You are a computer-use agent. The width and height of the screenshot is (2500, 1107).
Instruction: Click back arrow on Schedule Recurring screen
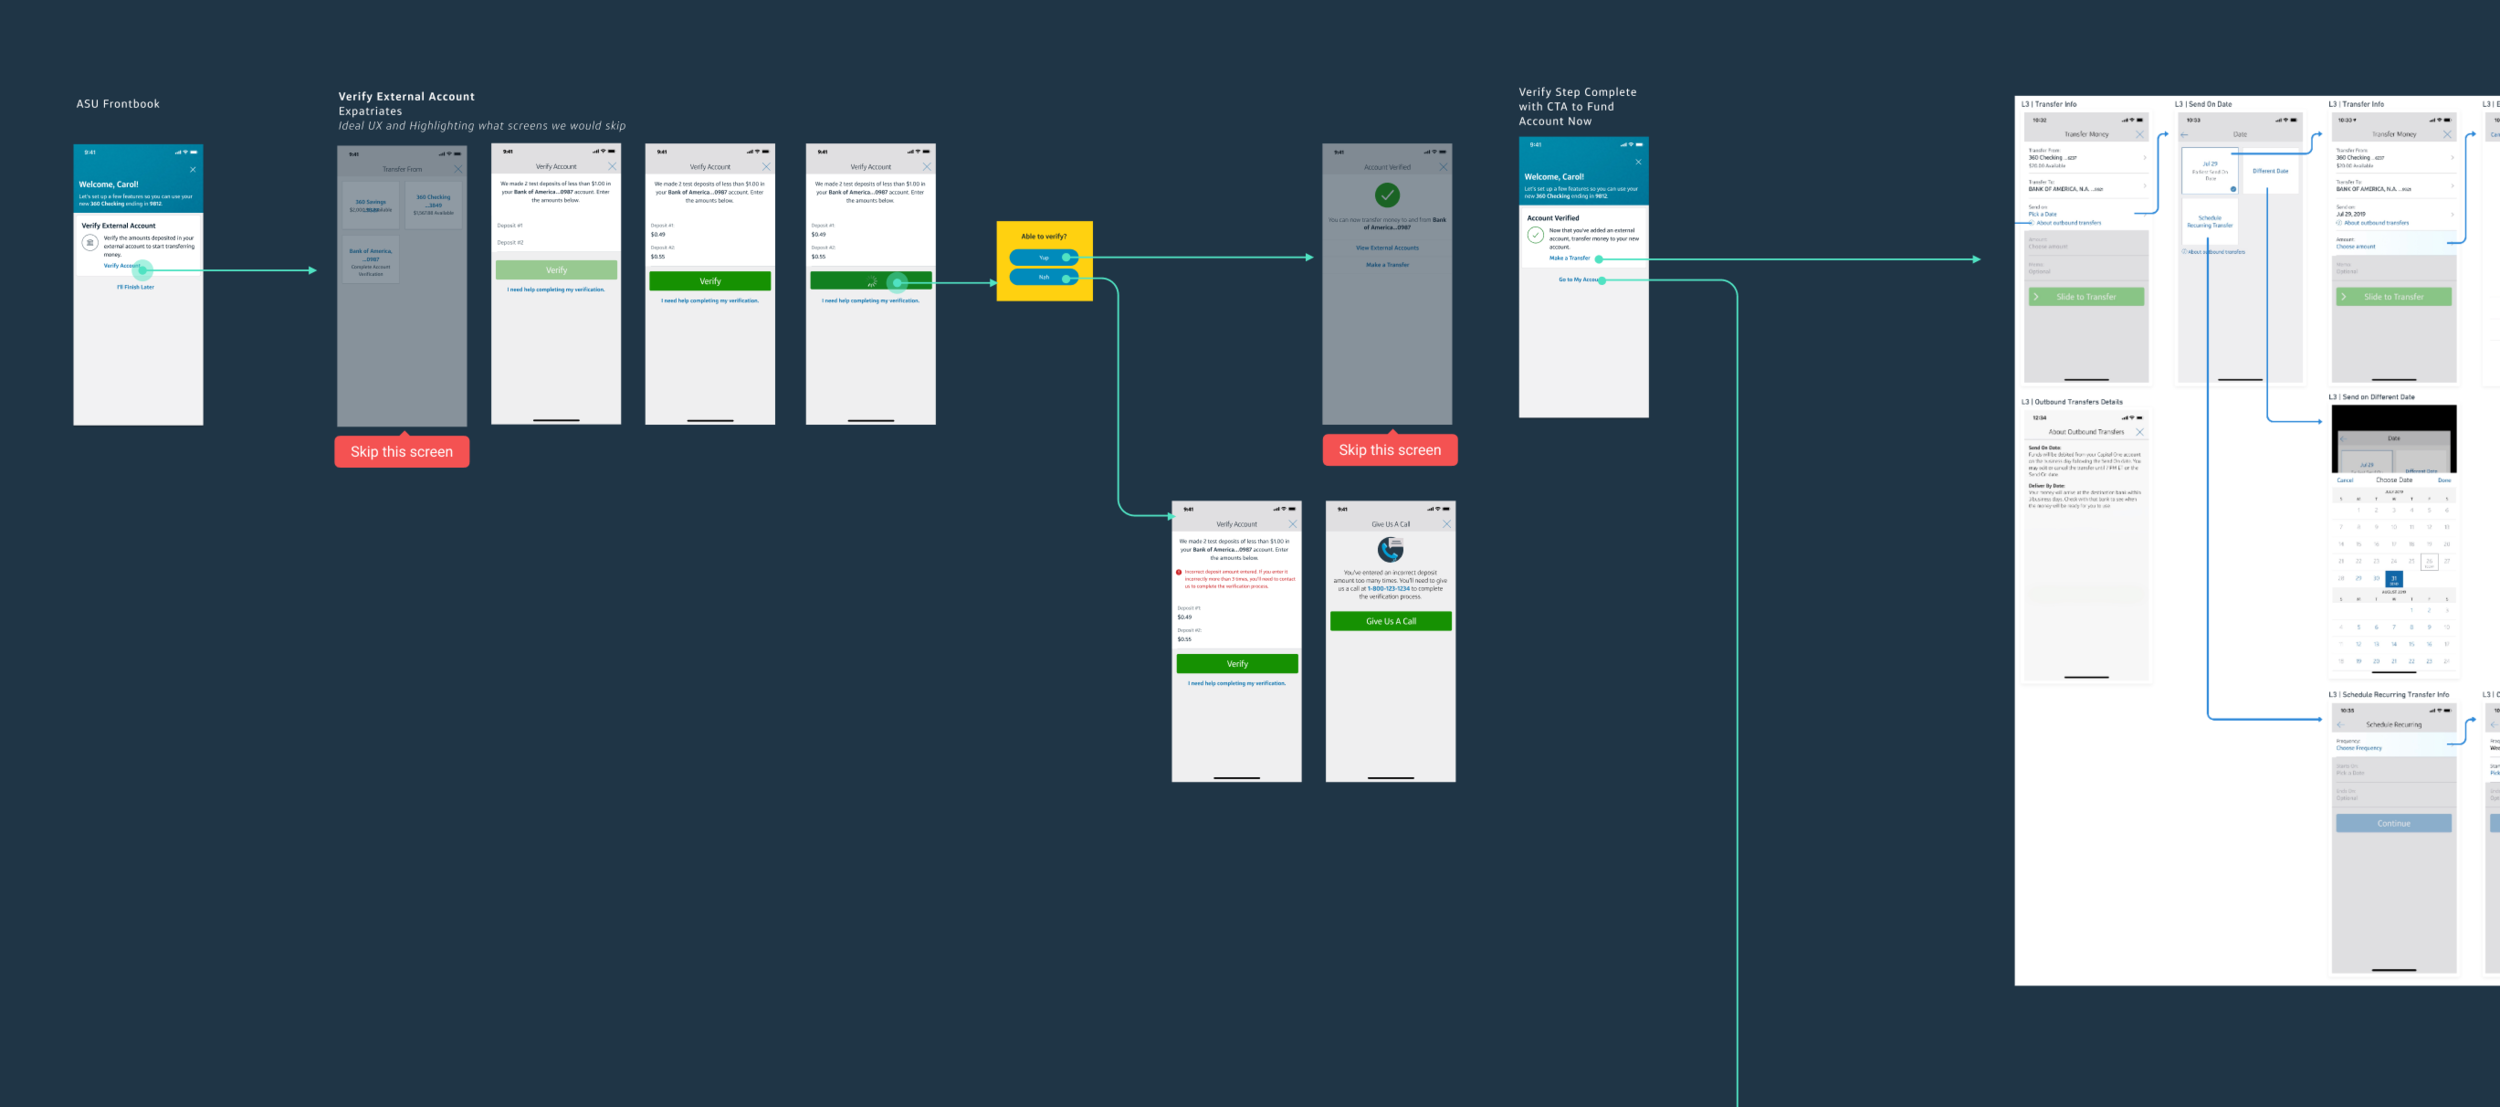point(2340,725)
